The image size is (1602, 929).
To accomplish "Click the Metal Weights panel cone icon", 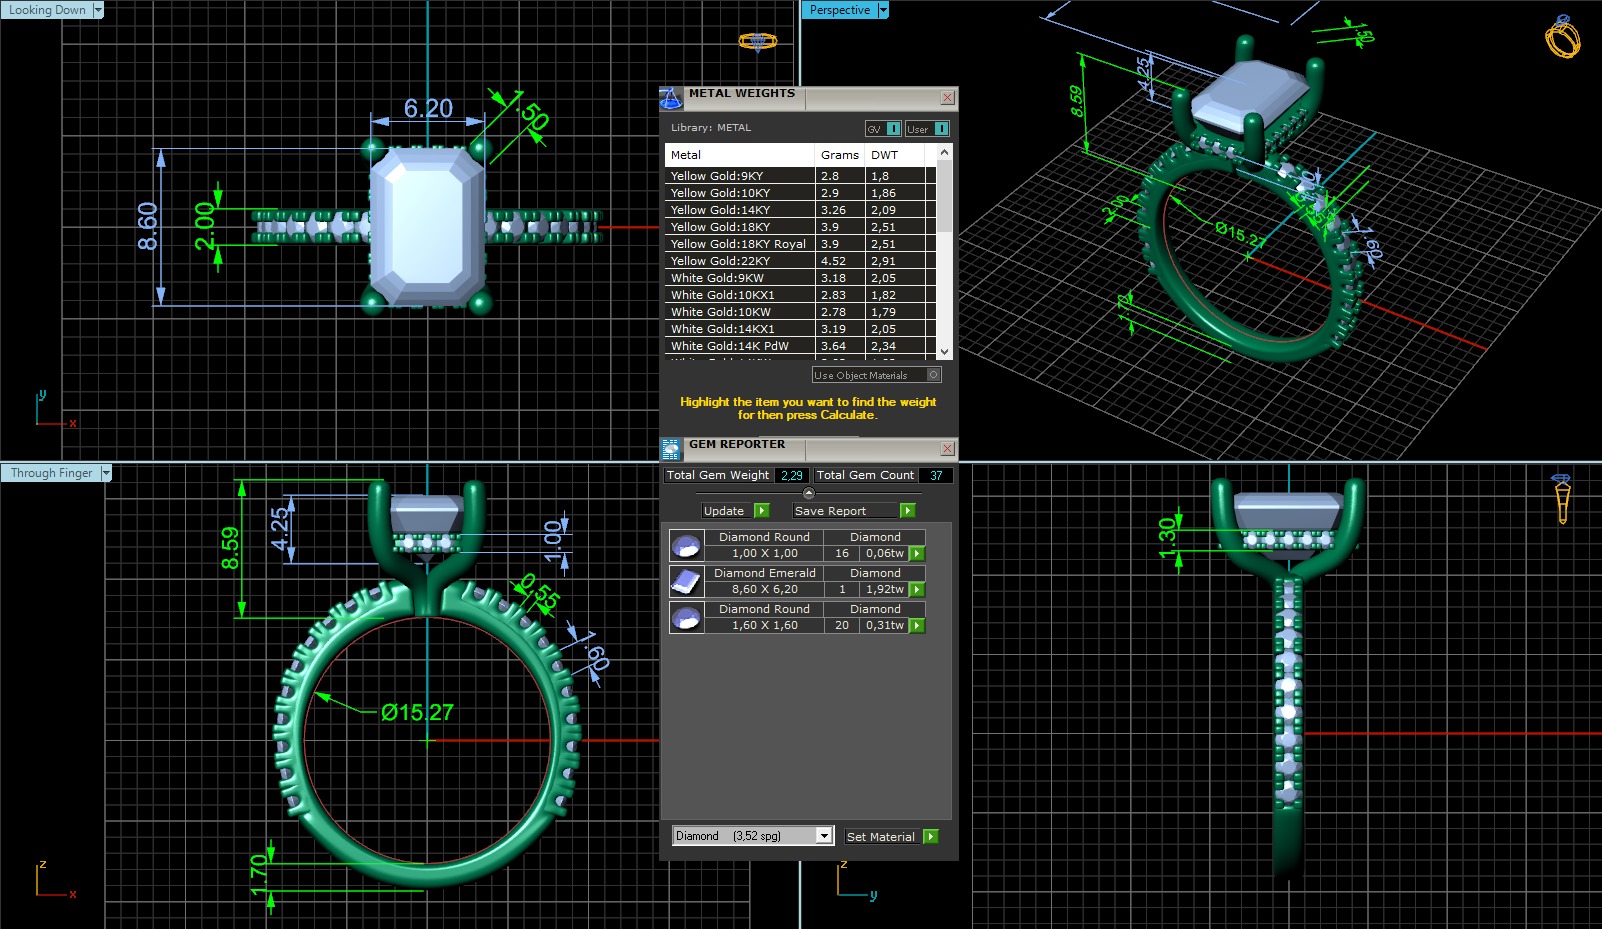I will [x=671, y=98].
